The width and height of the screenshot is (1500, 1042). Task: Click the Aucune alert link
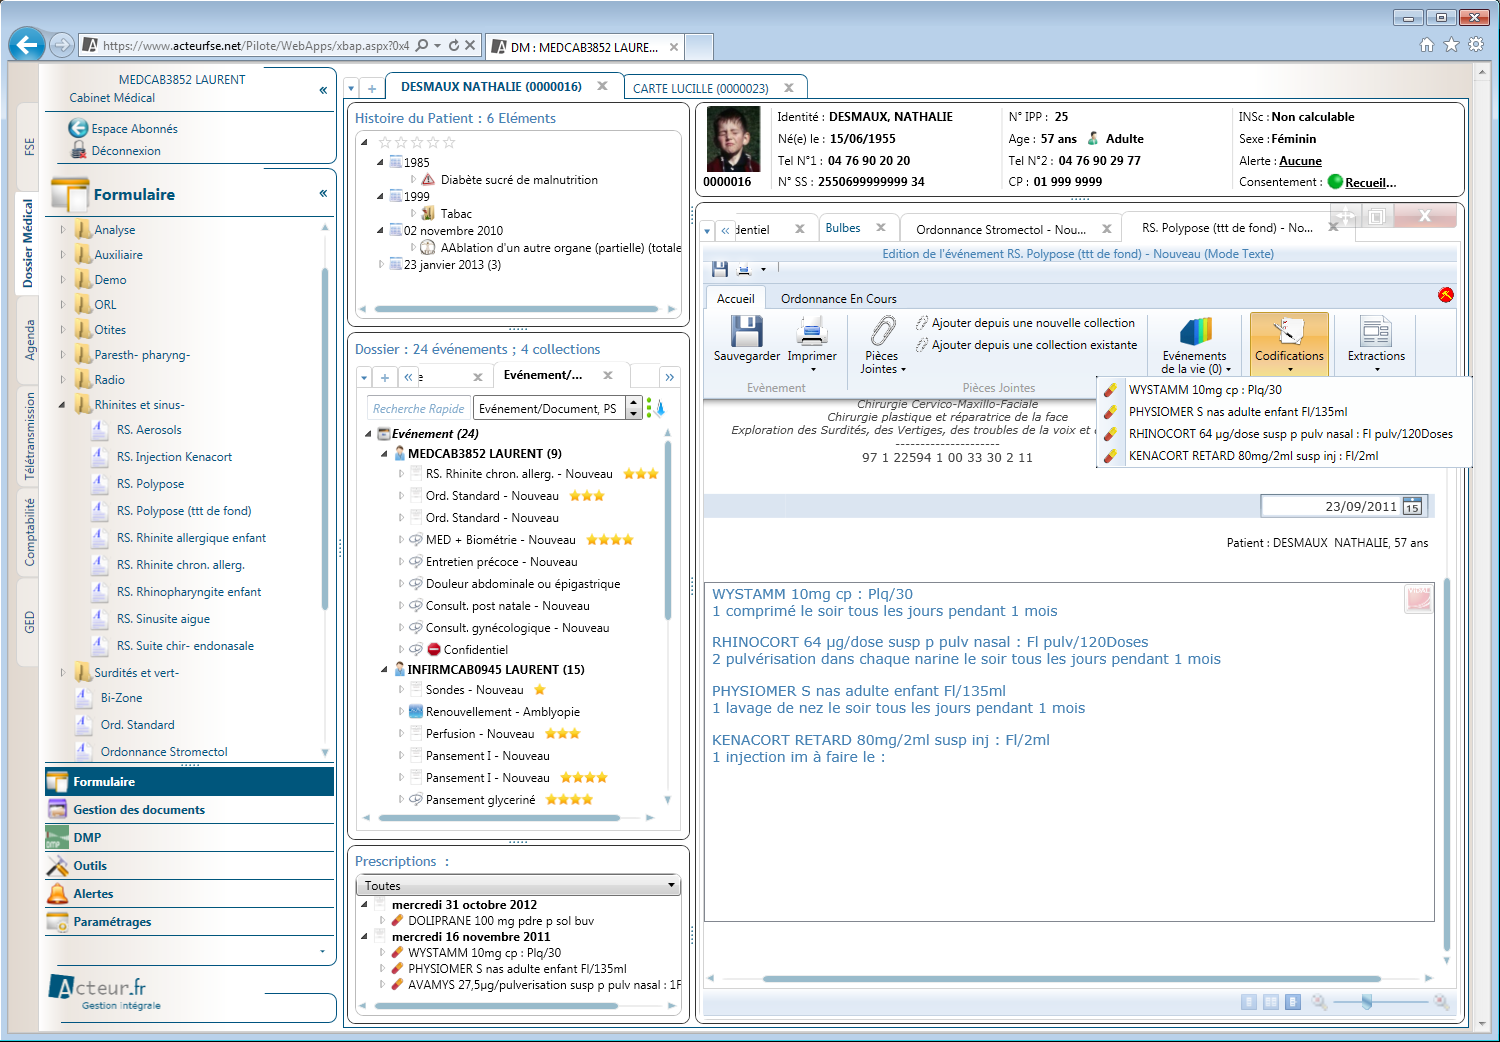[1300, 161]
